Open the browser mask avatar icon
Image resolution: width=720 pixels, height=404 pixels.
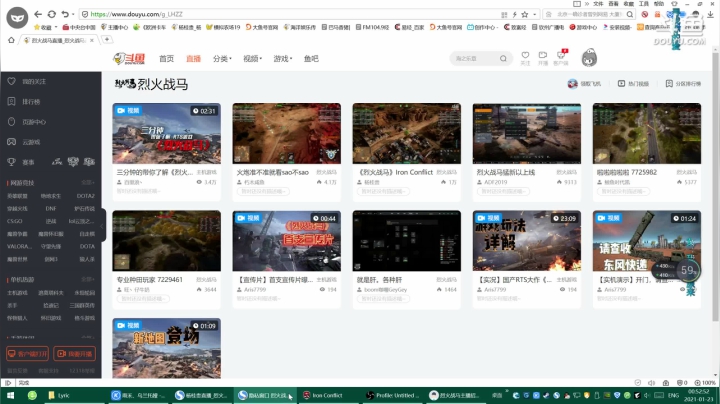click(x=17, y=18)
